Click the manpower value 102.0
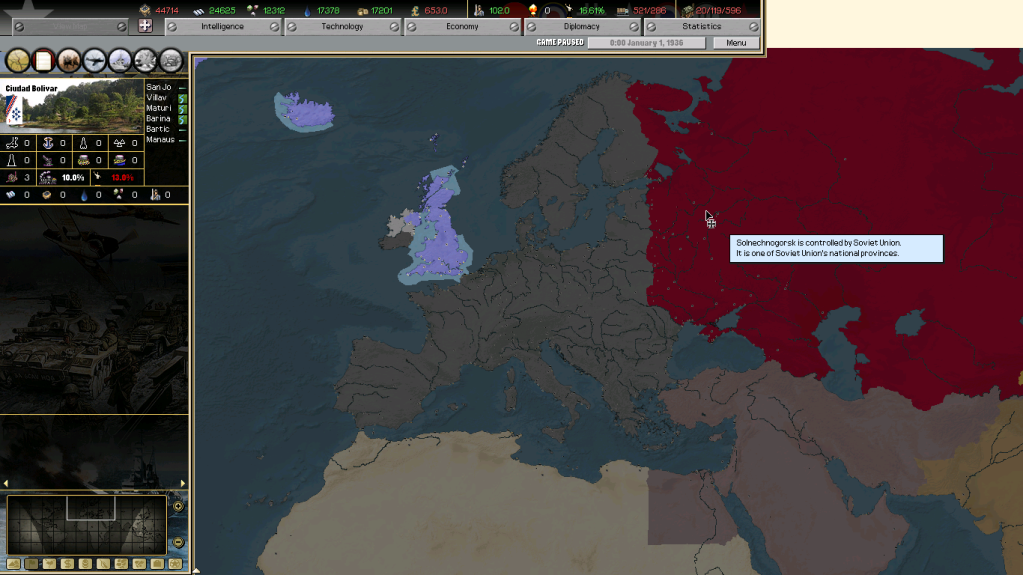The image size is (1023, 575). coord(499,10)
